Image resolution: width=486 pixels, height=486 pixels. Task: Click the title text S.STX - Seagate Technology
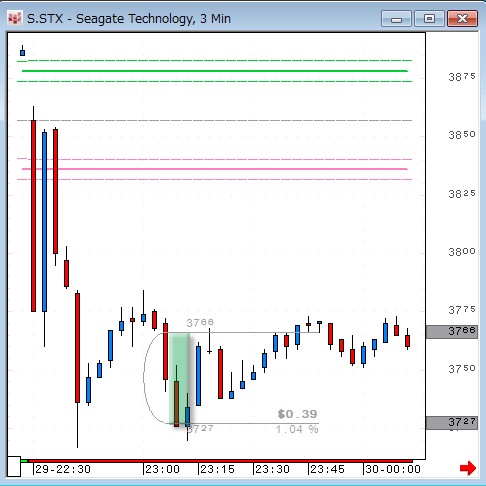click(x=111, y=19)
